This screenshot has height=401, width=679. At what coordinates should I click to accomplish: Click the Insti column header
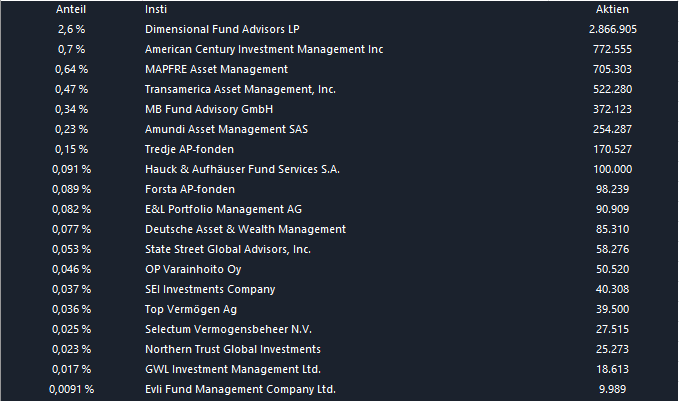[x=156, y=9]
